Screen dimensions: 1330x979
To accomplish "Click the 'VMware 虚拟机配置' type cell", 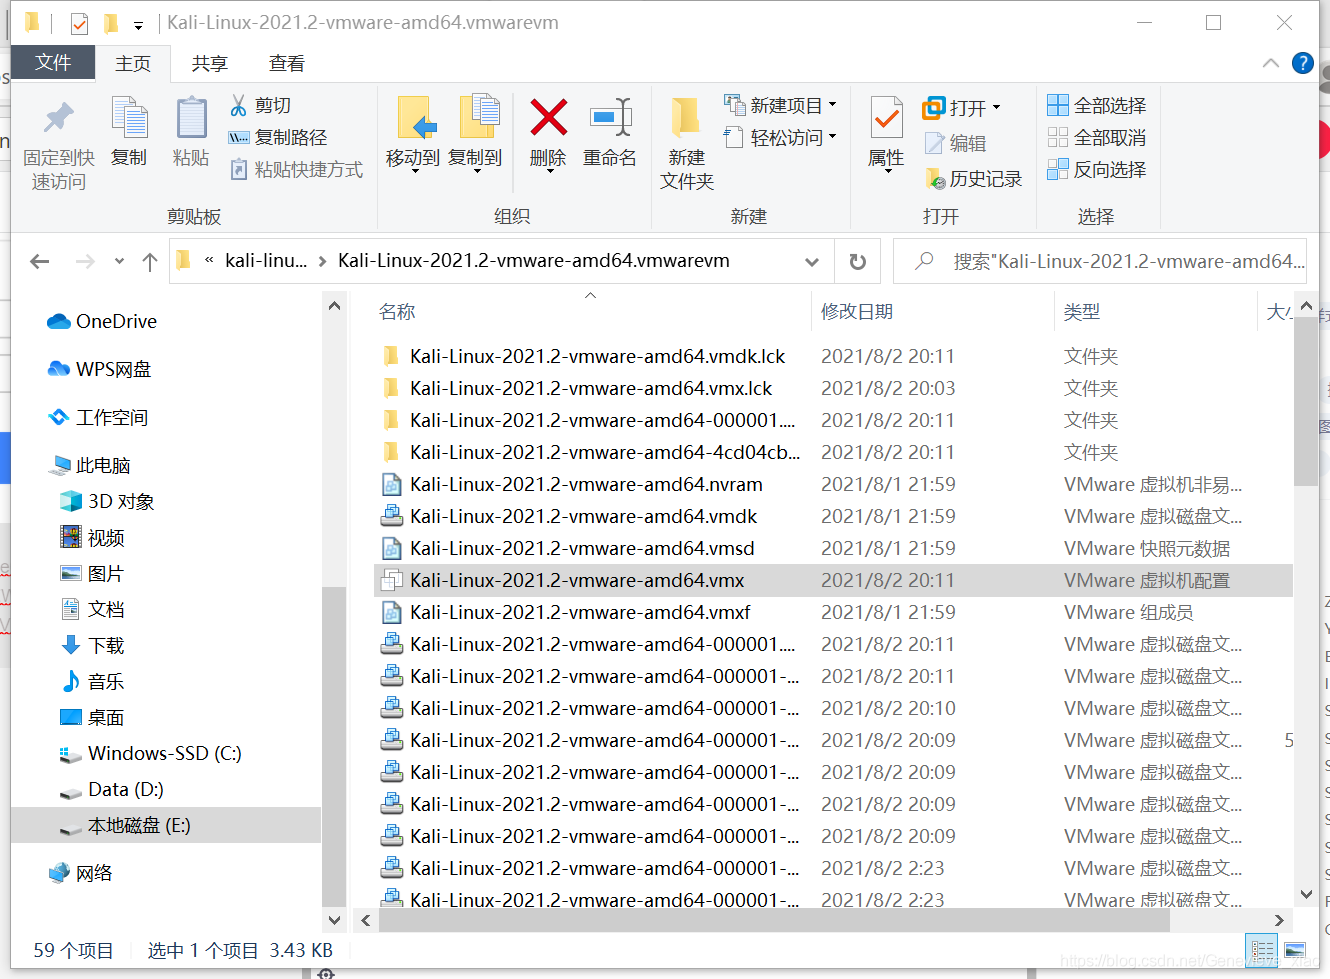I will pyautogui.click(x=1147, y=580).
